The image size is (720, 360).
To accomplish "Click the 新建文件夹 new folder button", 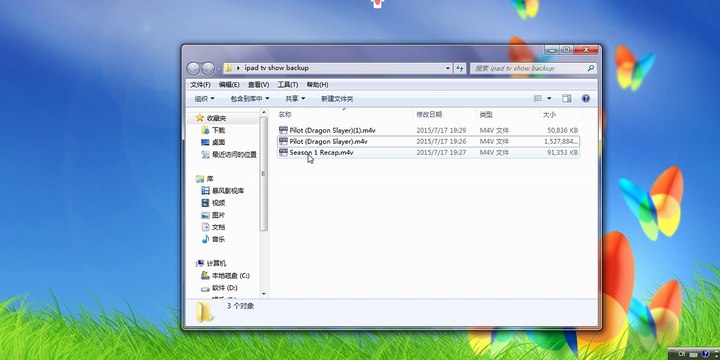I will 337,99.
